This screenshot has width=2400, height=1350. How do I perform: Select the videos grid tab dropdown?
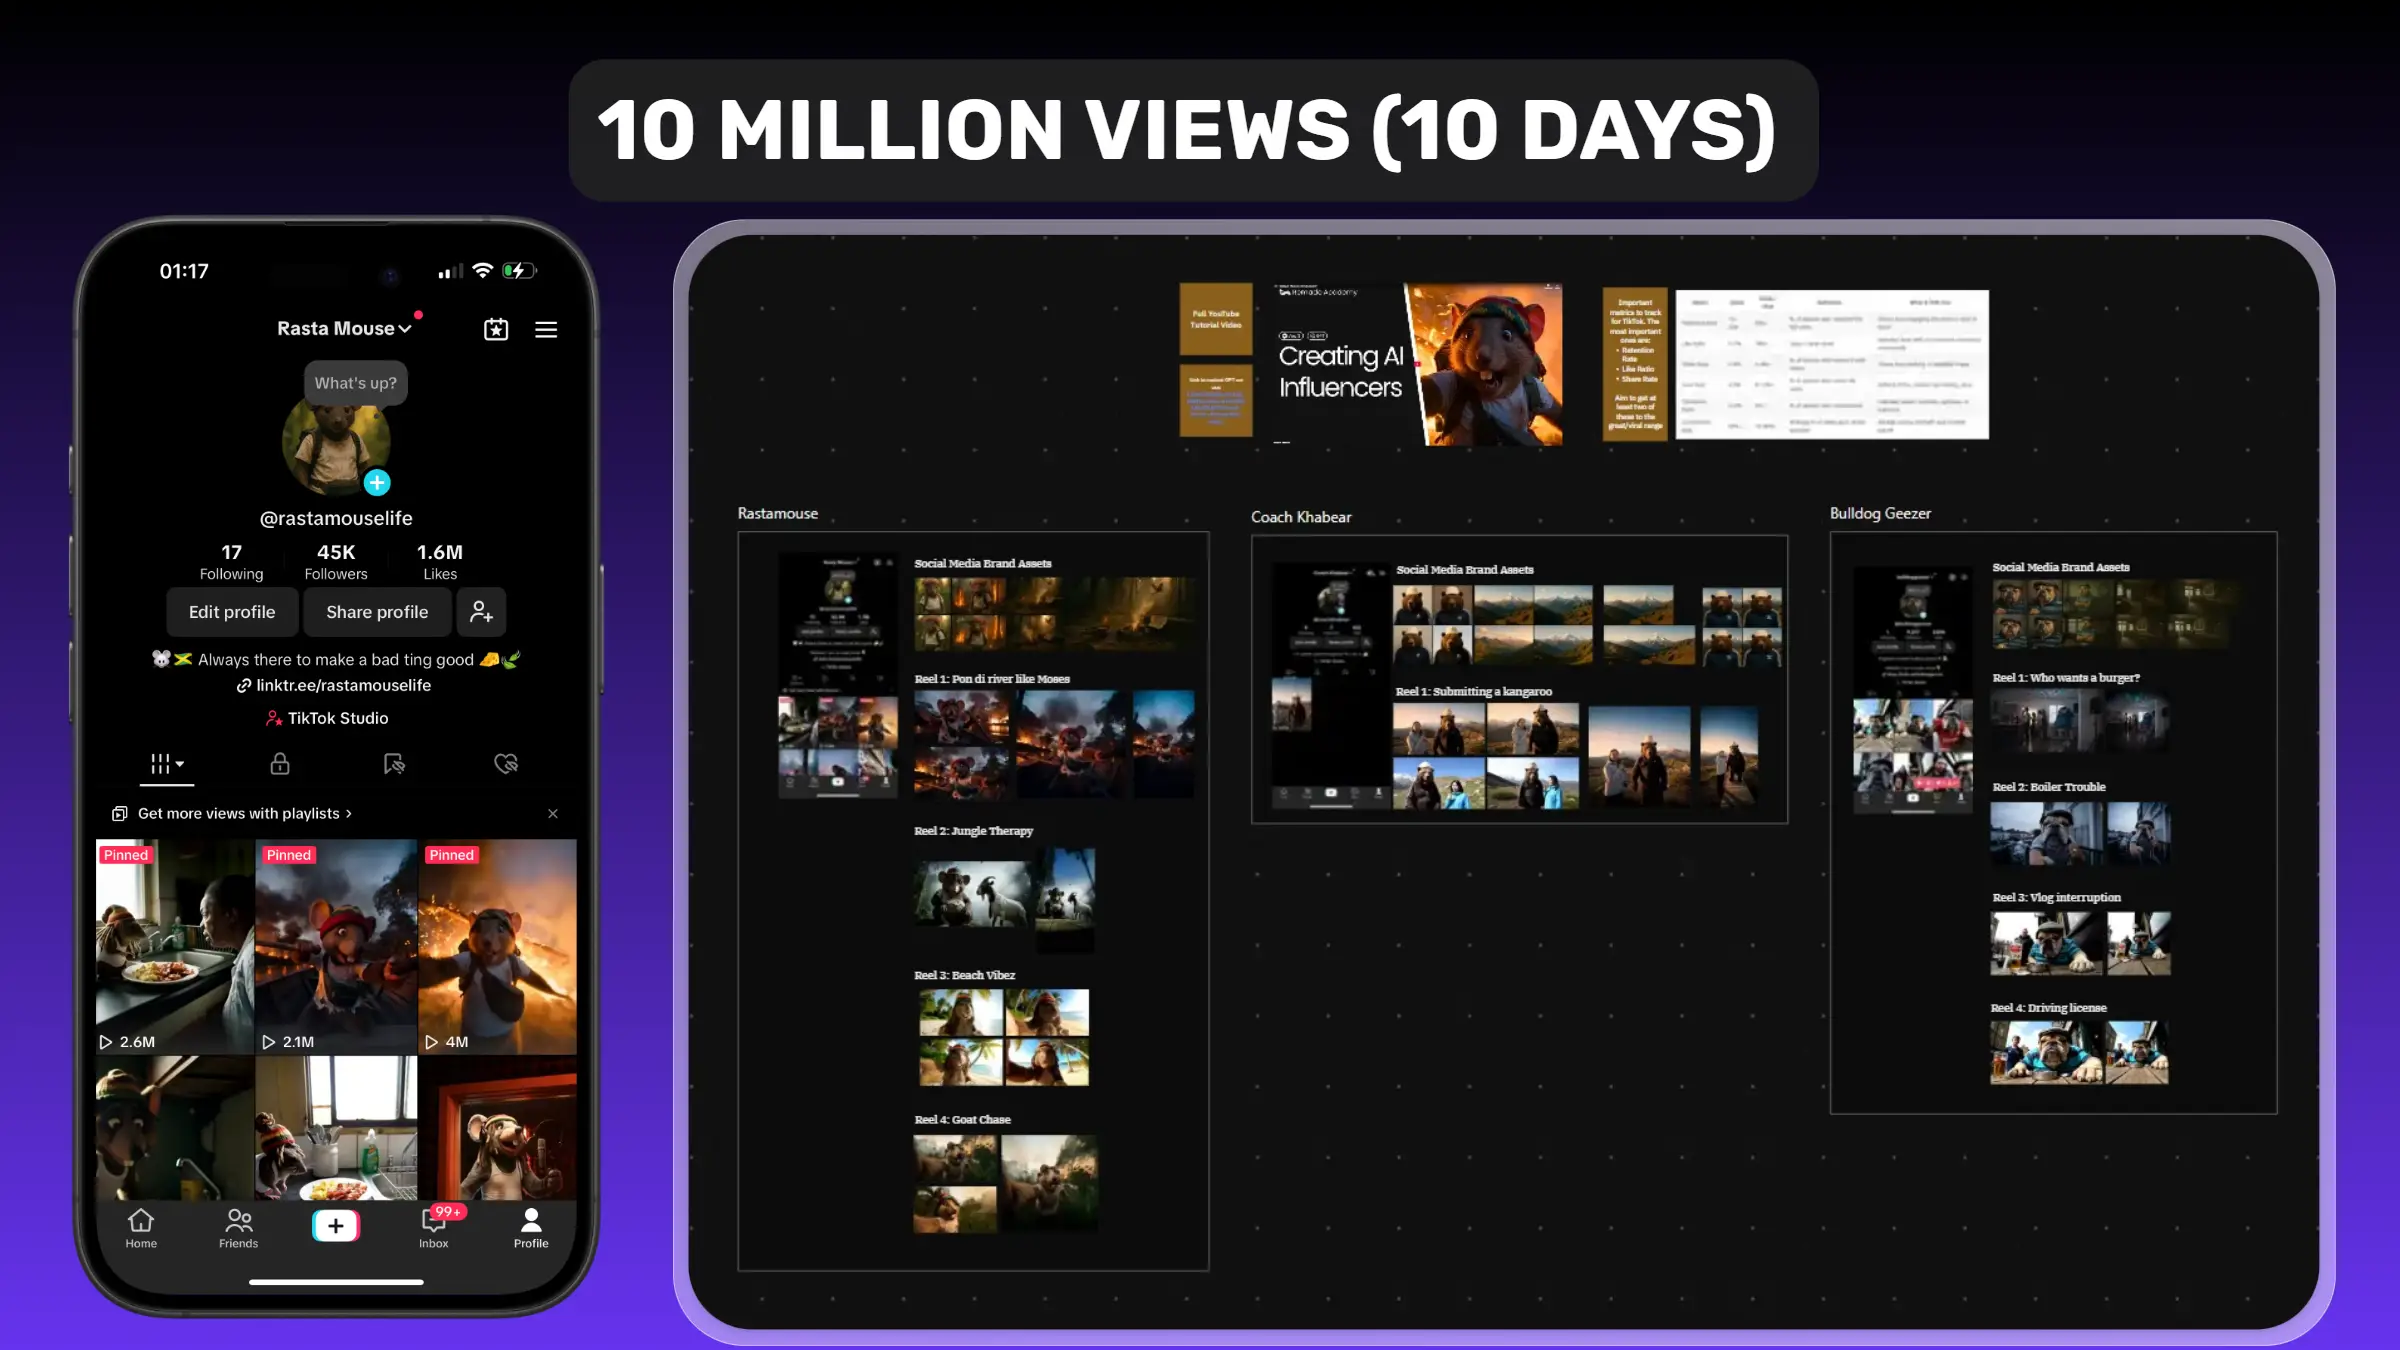(166, 764)
